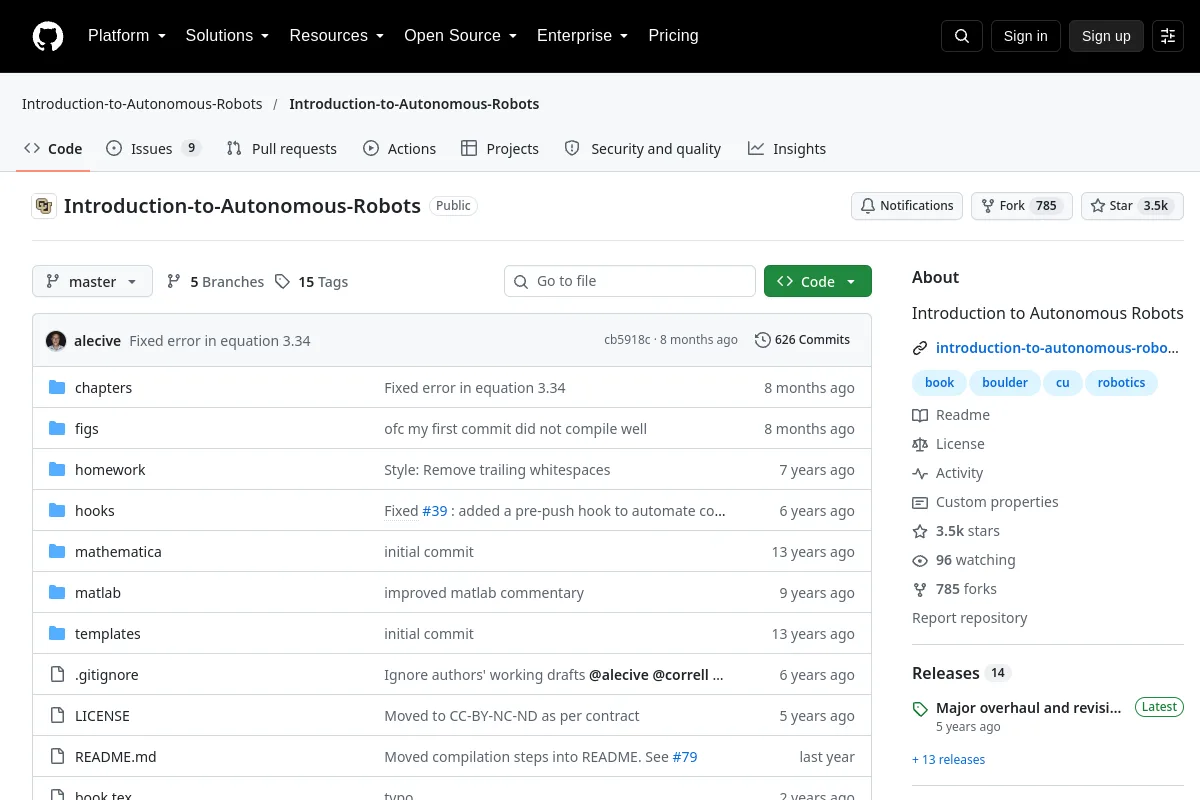Click the LICENSE file icon
This screenshot has height=800, width=1200.
pos(57,716)
